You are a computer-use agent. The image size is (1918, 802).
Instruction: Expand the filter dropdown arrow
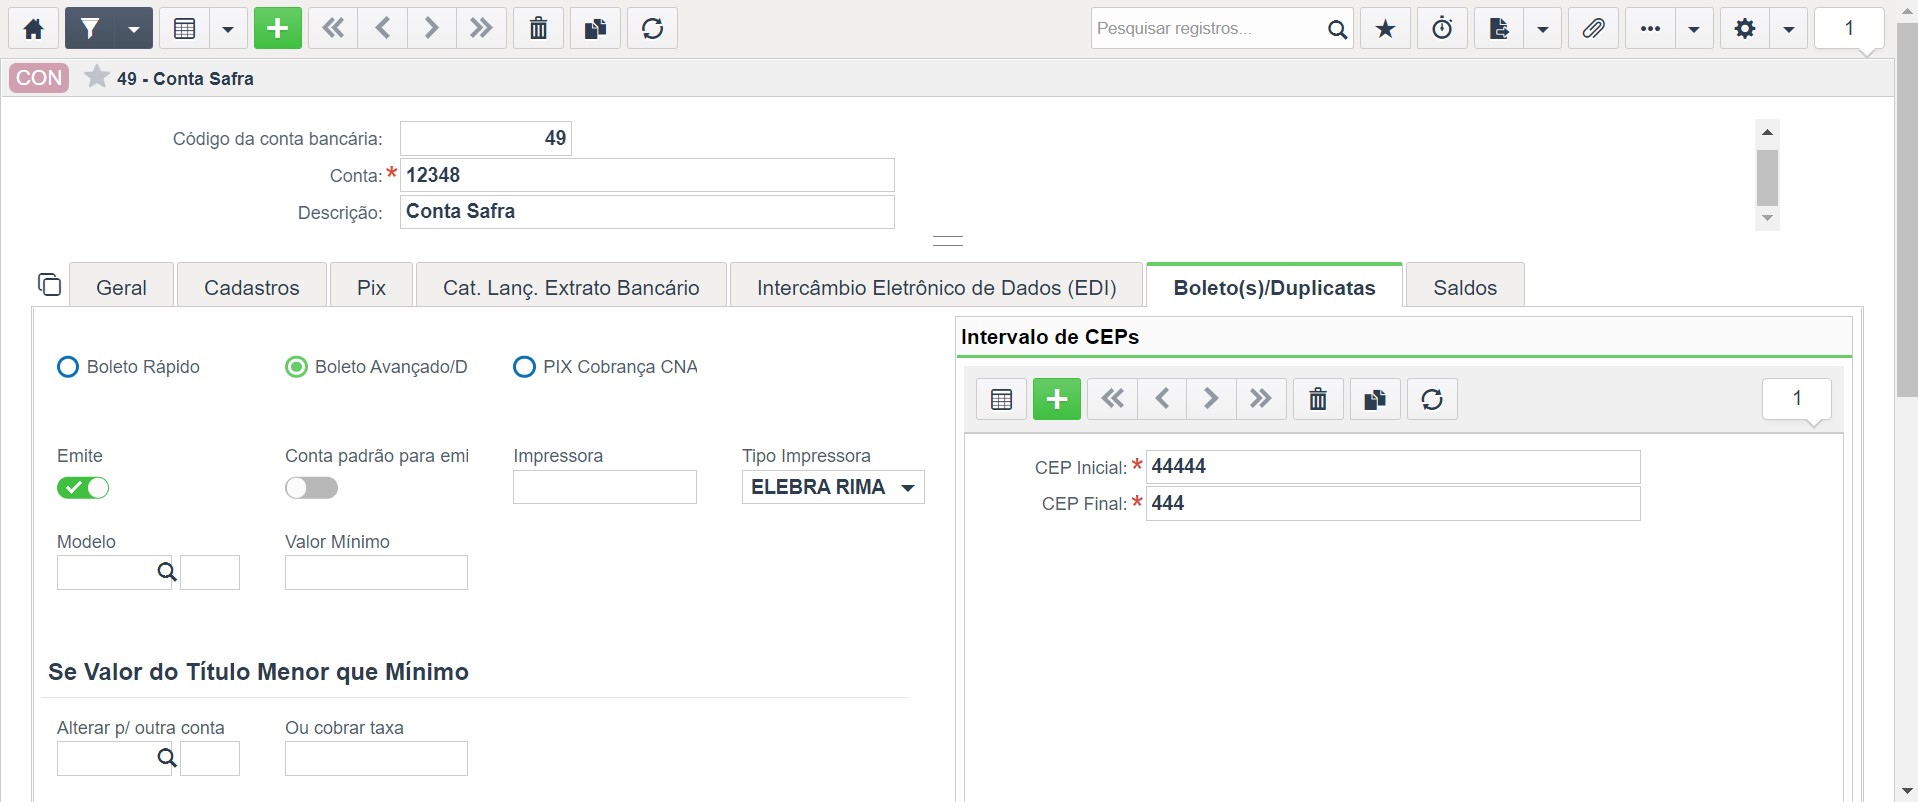133,28
